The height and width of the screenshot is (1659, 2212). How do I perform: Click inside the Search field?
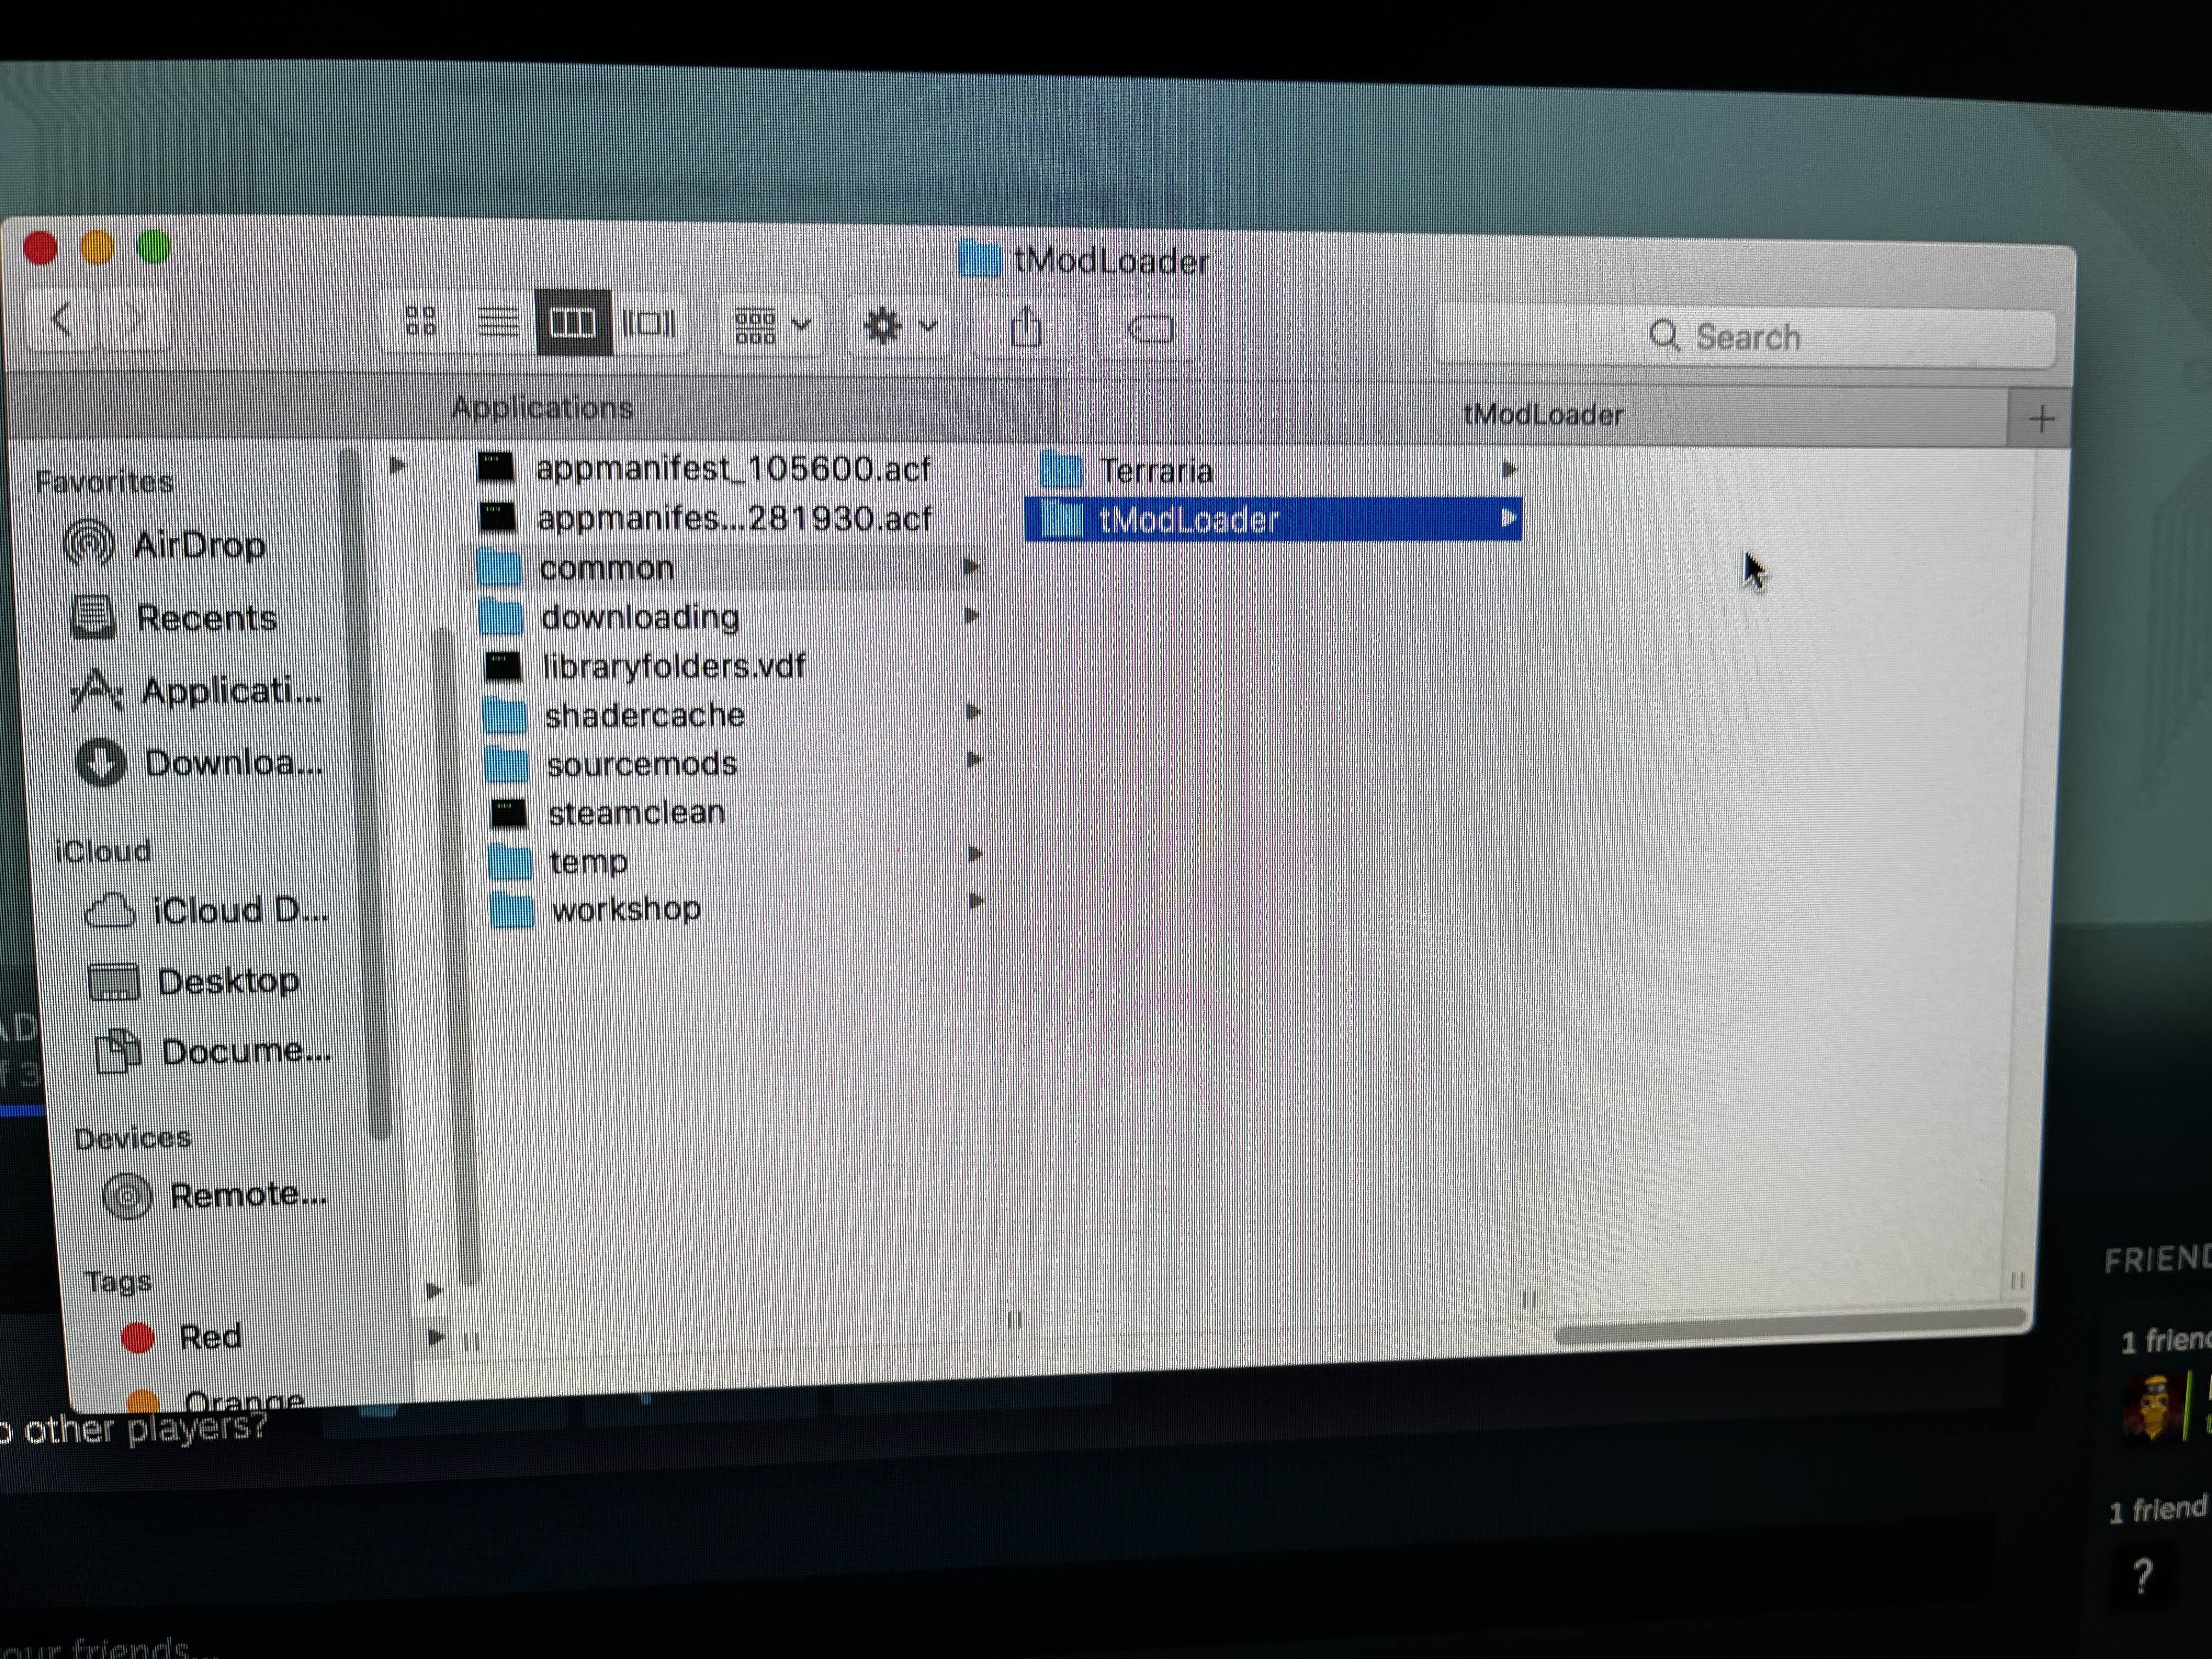point(1745,337)
